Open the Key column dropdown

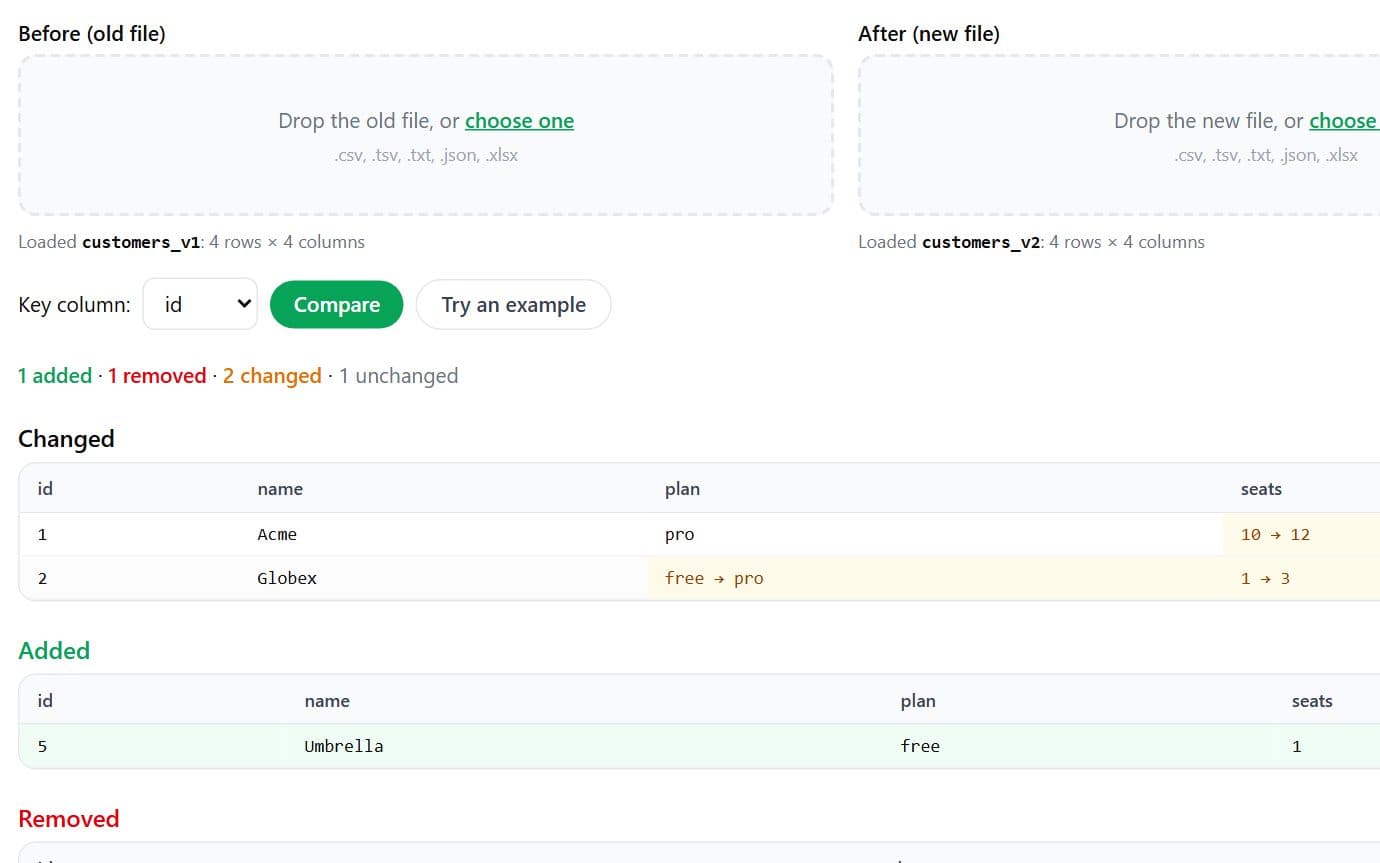click(200, 304)
